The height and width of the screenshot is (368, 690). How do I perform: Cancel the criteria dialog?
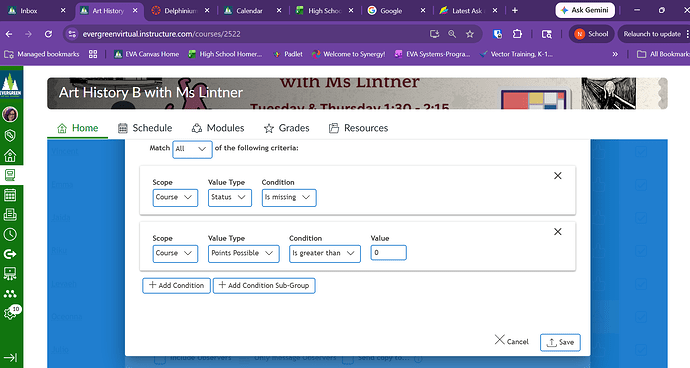pos(511,341)
